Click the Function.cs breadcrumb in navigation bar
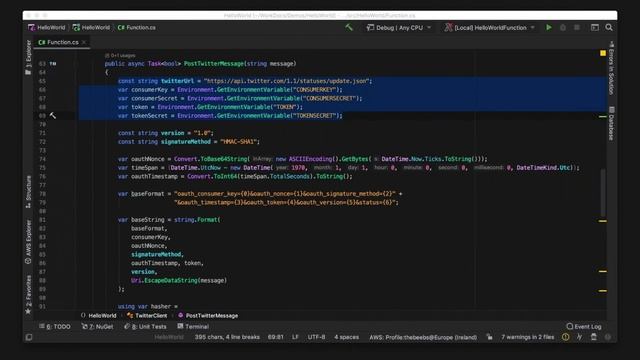640x360 pixels. (137, 27)
